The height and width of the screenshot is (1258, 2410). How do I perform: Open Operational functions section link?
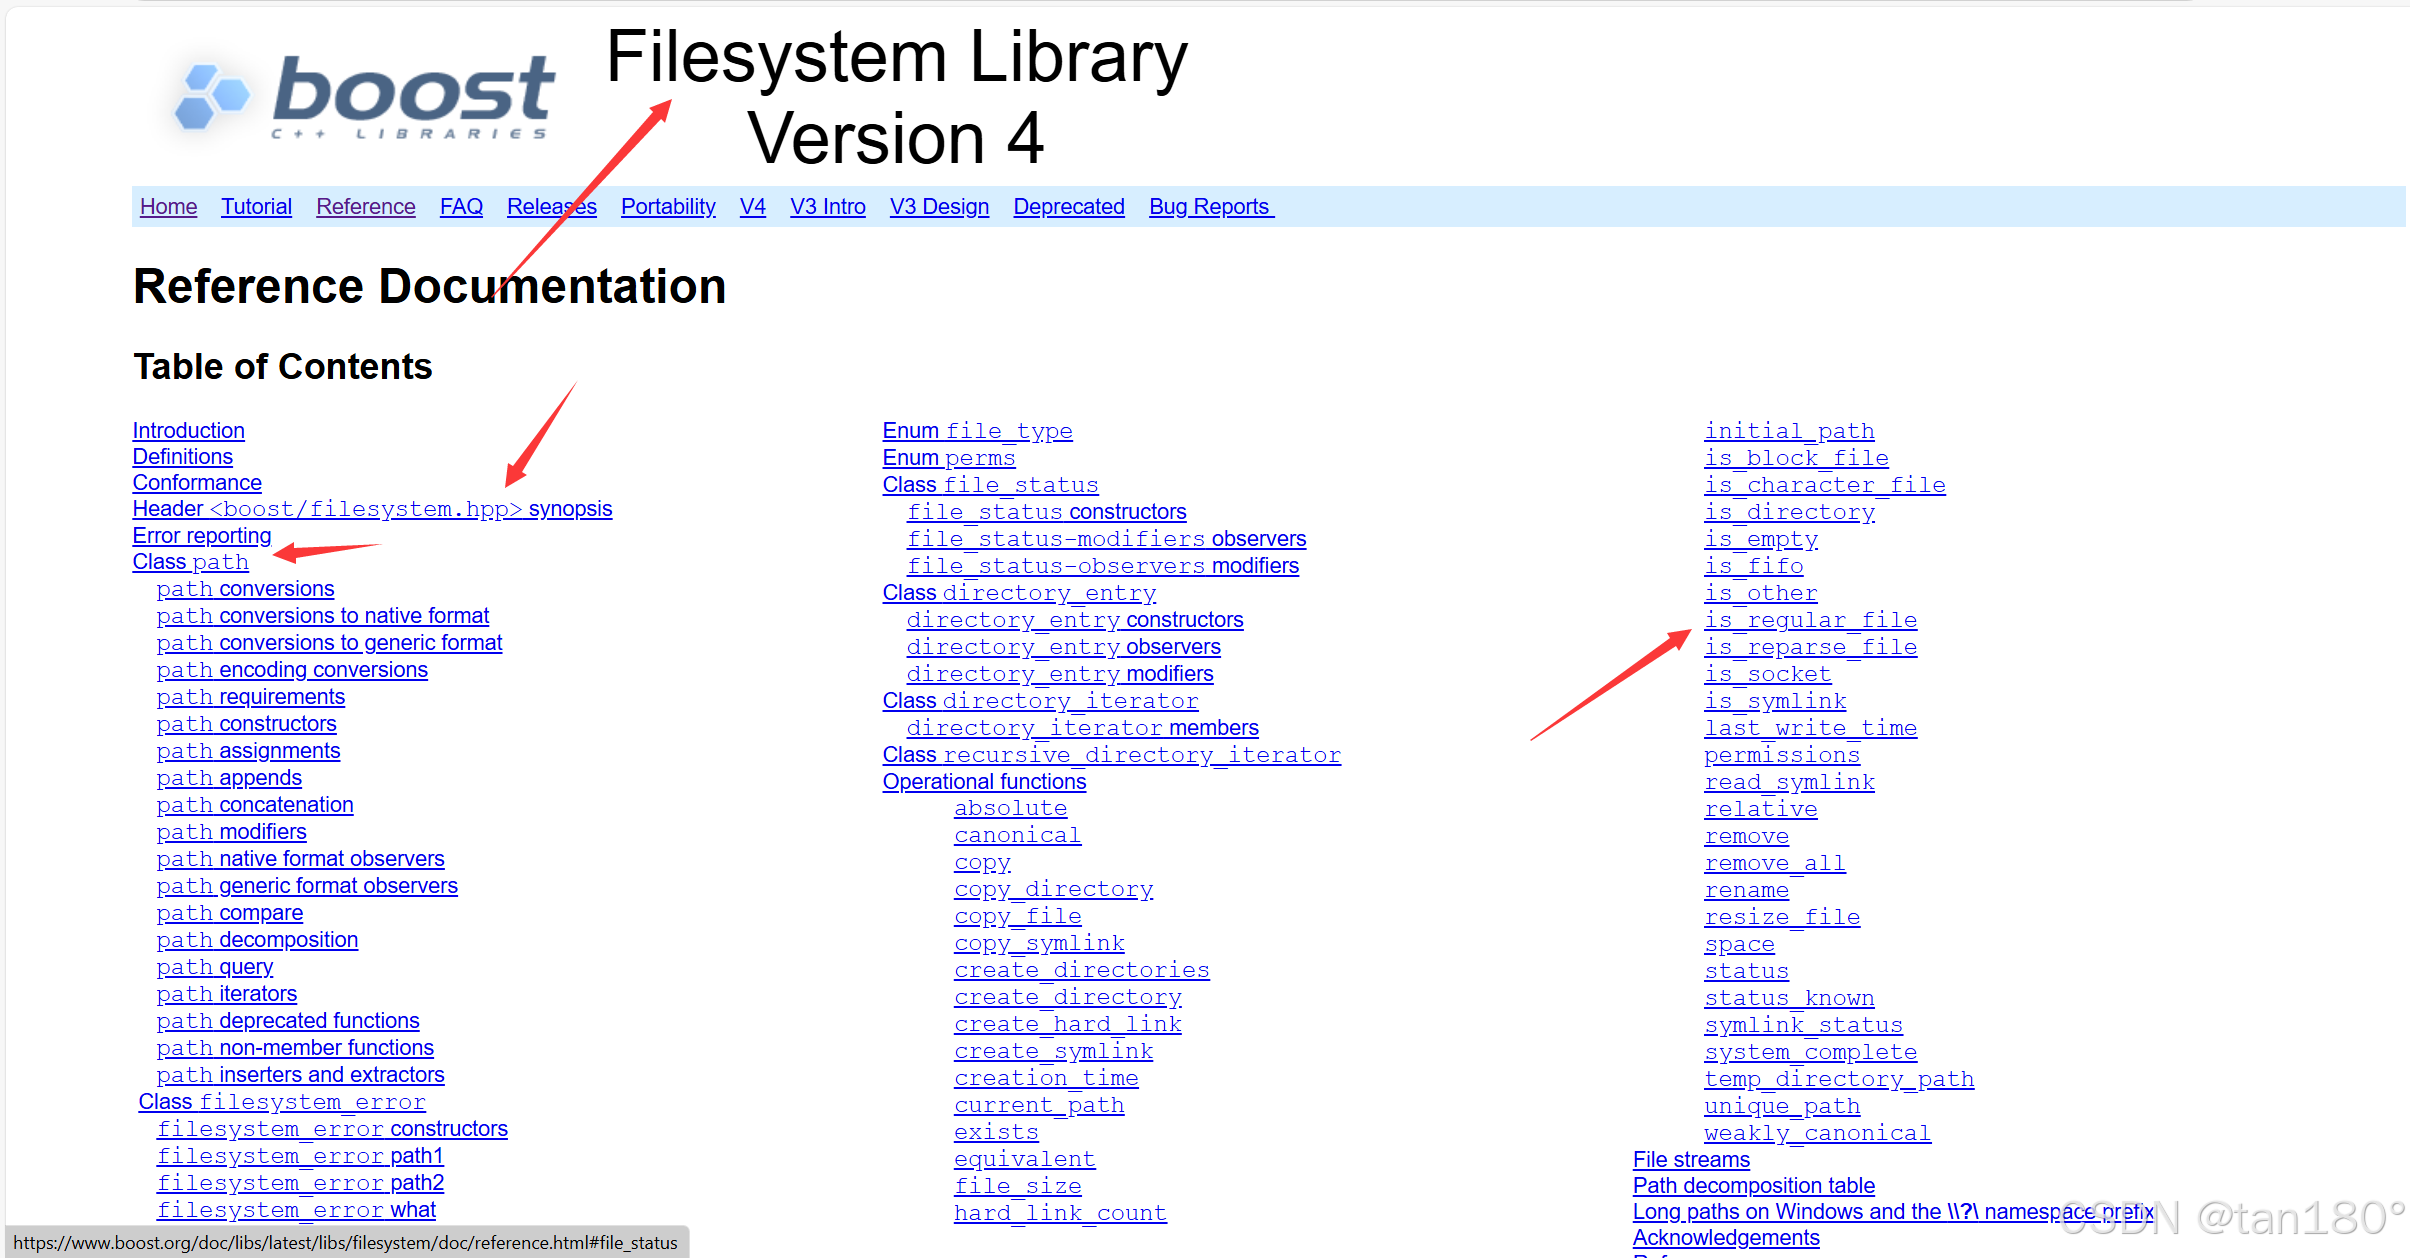[x=985, y=782]
